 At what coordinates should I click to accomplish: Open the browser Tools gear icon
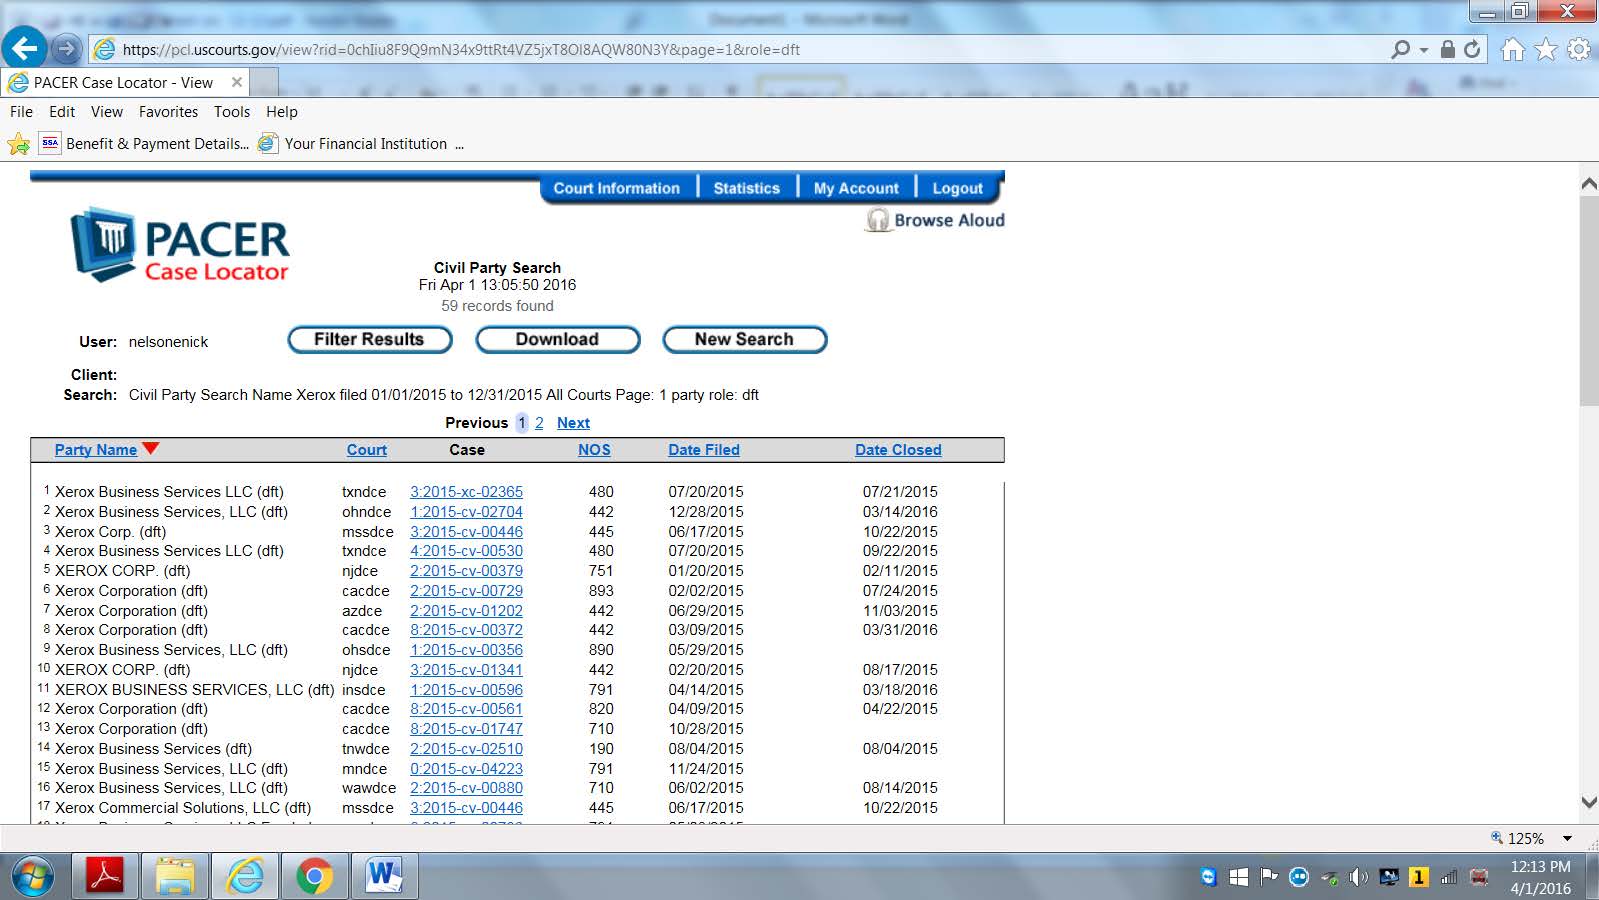click(x=1579, y=49)
